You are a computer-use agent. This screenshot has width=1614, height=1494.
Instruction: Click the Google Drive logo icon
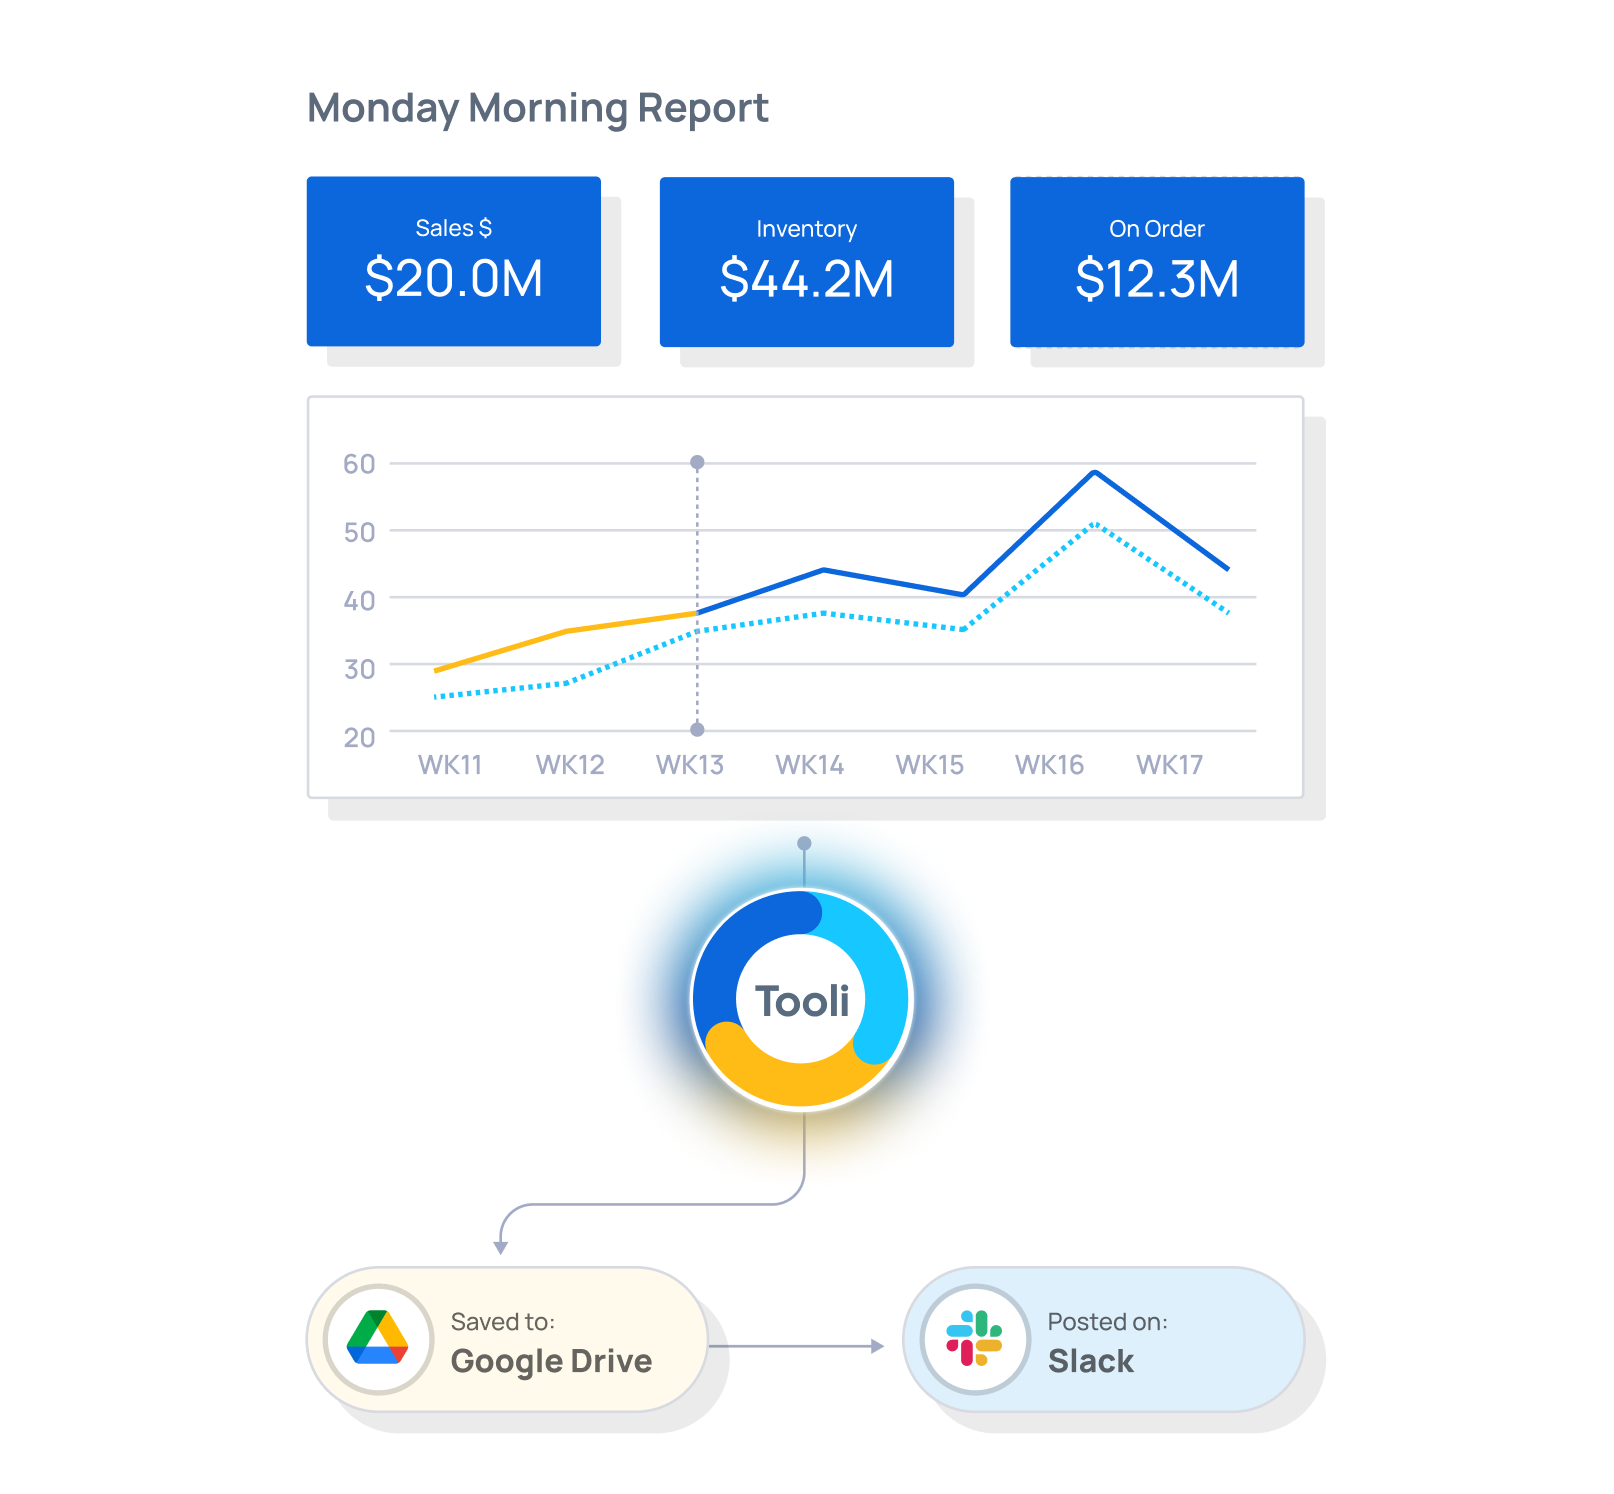point(378,1339)
